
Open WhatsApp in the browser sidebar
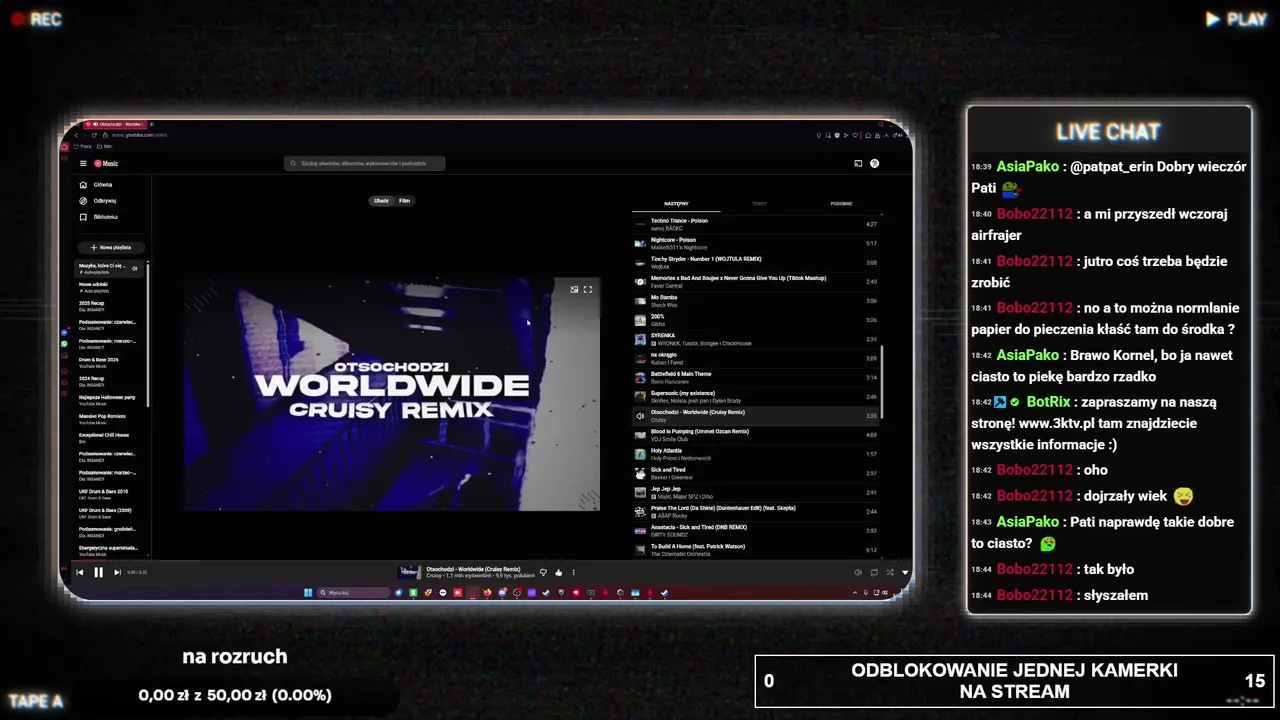65,343
